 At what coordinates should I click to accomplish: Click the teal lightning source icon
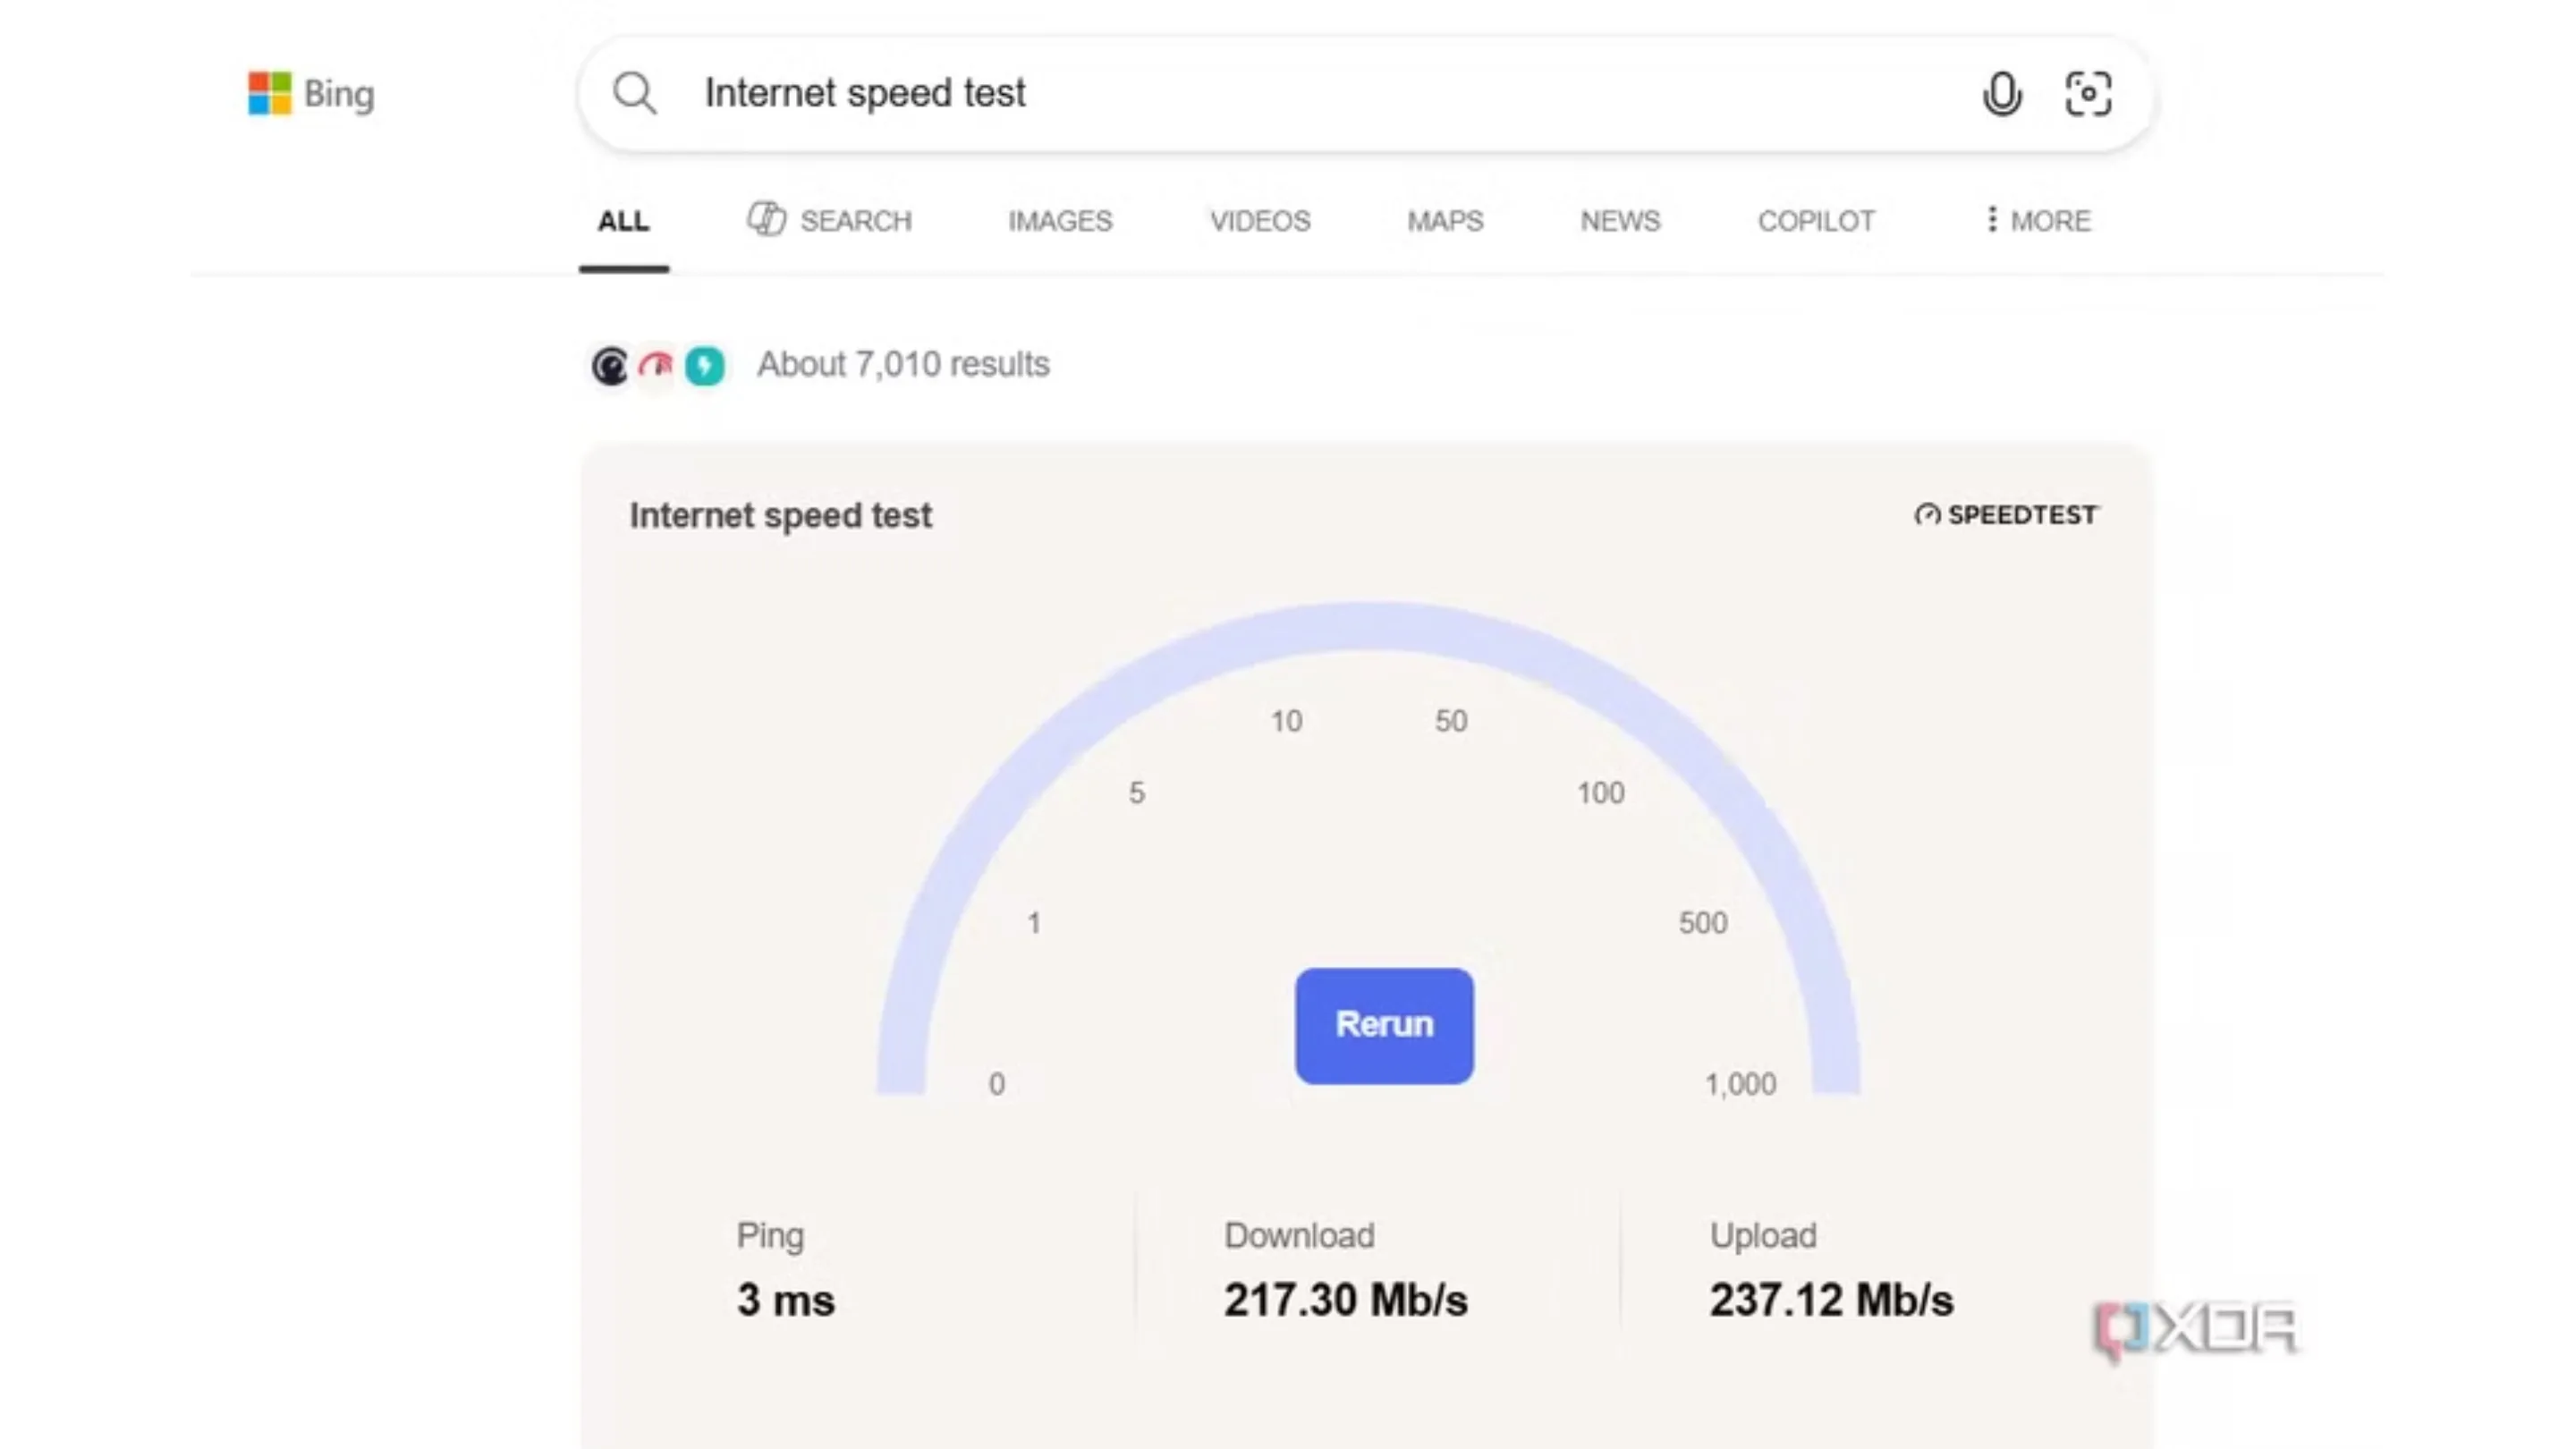pyautogui.click(x=705, y=366)
